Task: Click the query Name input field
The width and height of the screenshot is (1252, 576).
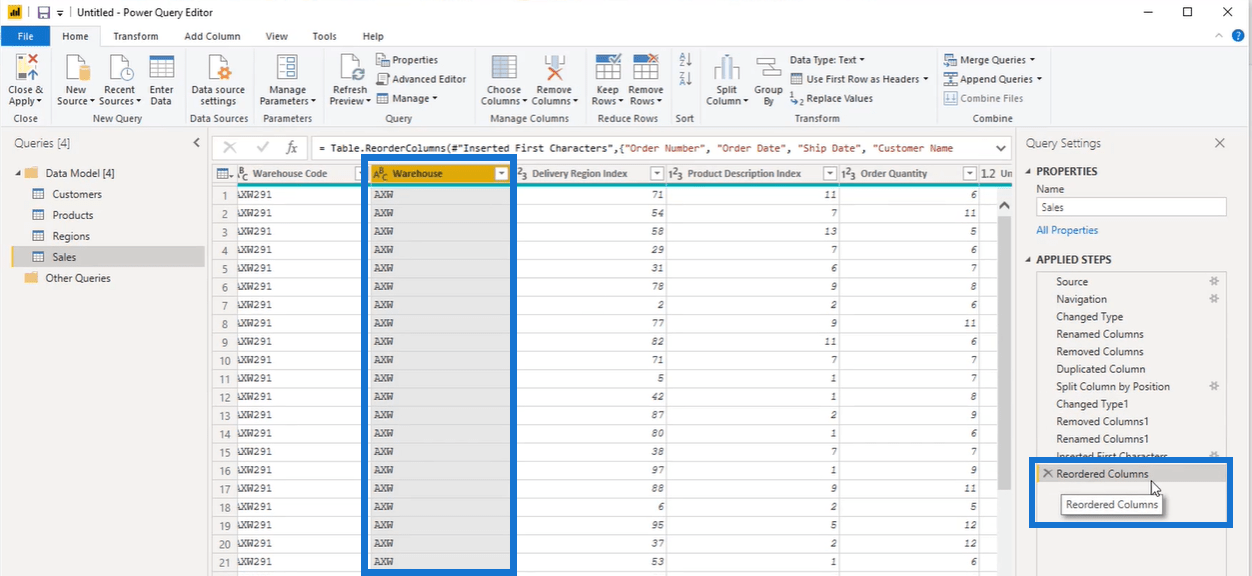Action: [1131, 207]
